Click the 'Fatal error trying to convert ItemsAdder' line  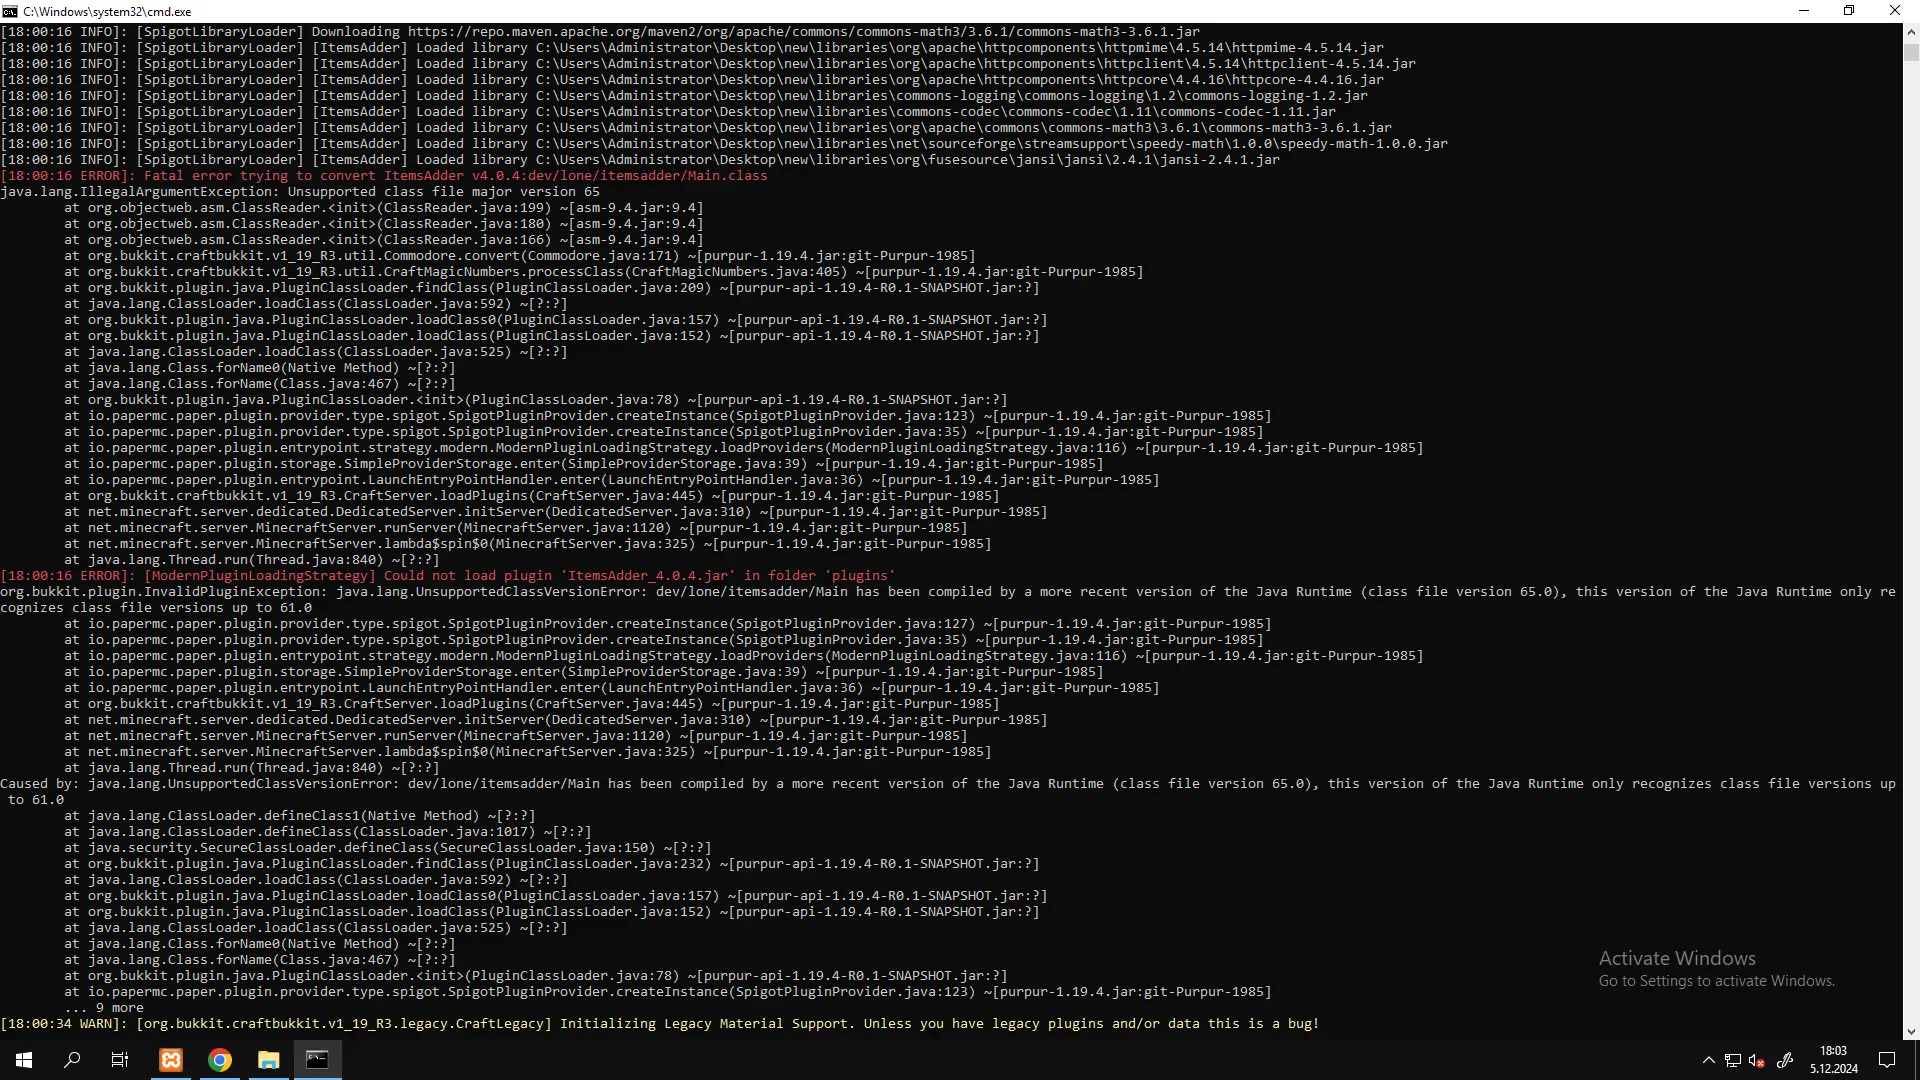point(384,175)
